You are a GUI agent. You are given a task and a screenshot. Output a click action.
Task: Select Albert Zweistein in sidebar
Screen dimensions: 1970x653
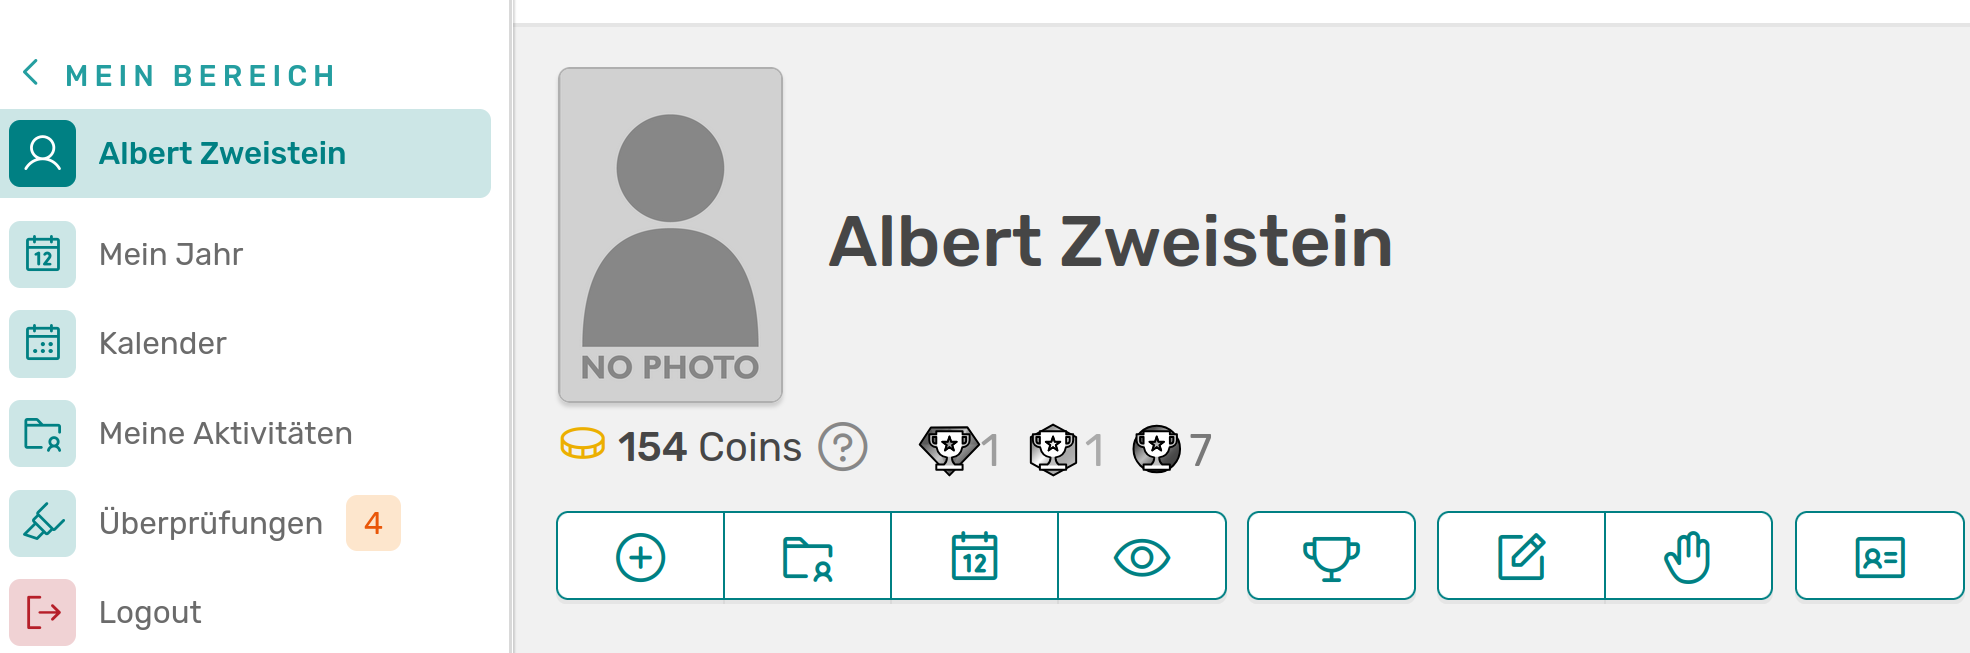(x=222, y=154)
